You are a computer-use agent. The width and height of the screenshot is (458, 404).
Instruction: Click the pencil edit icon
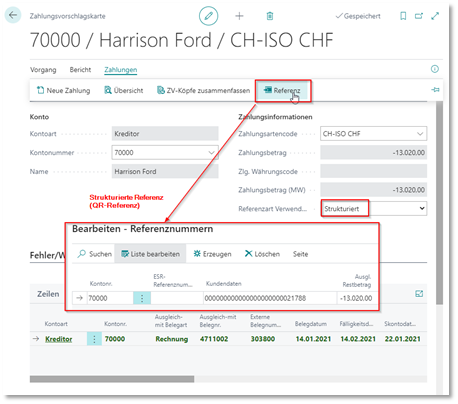click(208, 16)
